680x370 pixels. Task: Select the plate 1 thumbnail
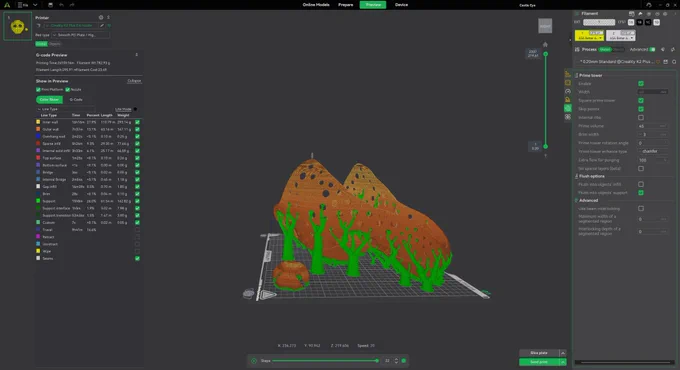coord(18,26)
